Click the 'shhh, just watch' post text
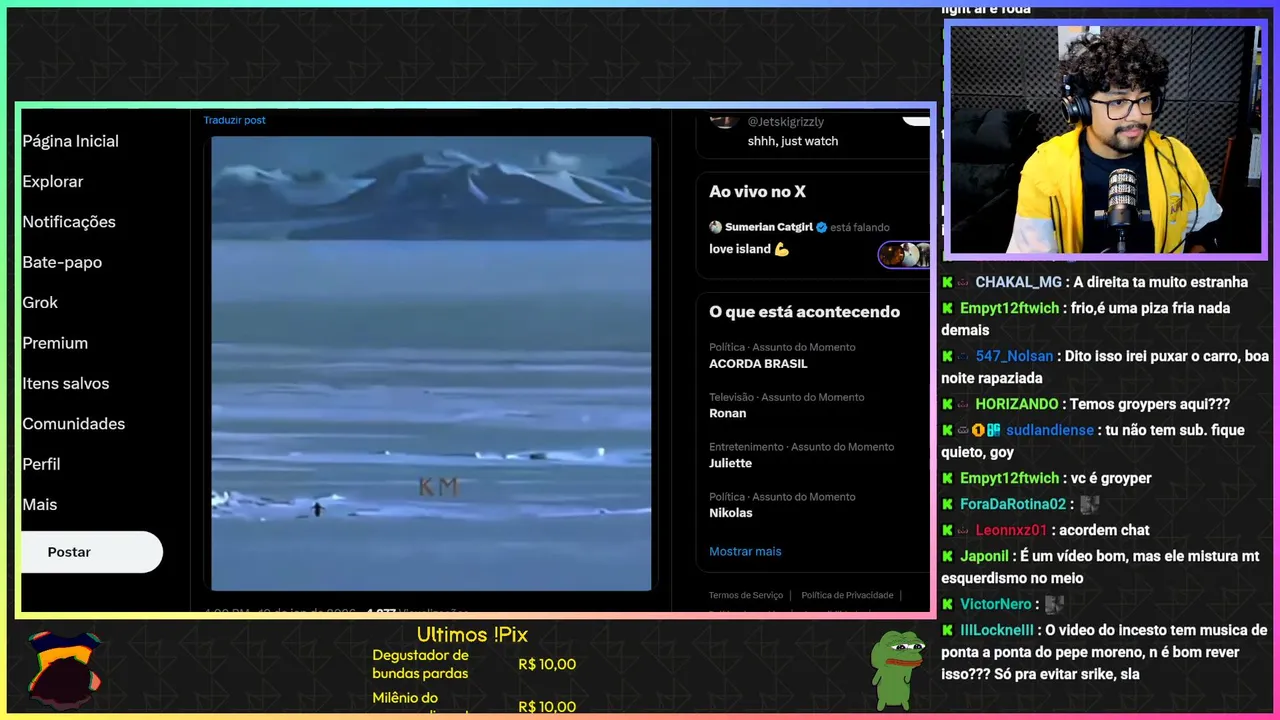The width and height of the screenshot is (1280, 720). tap(793, 141)
